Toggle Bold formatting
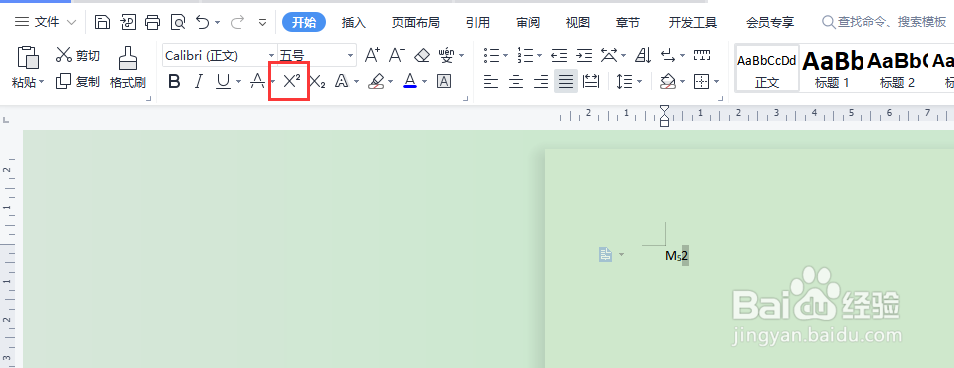The height and width of the screenshot is (368, 954). (x=175, y=81)
